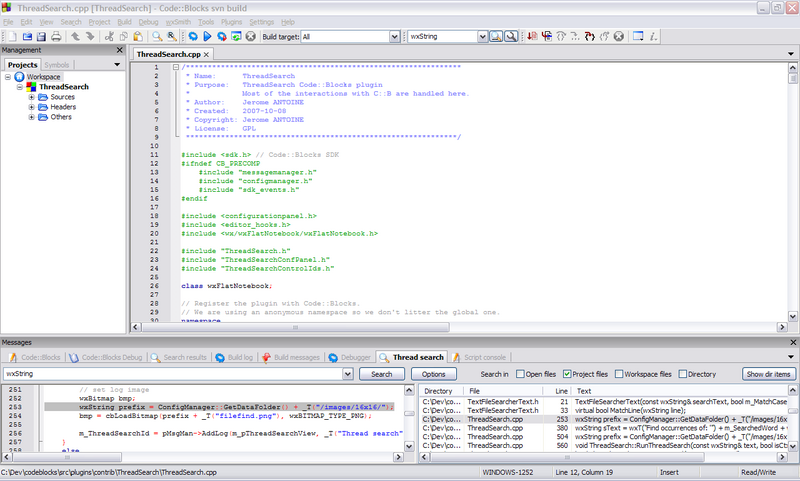Switch to the Build log tab

234,358
